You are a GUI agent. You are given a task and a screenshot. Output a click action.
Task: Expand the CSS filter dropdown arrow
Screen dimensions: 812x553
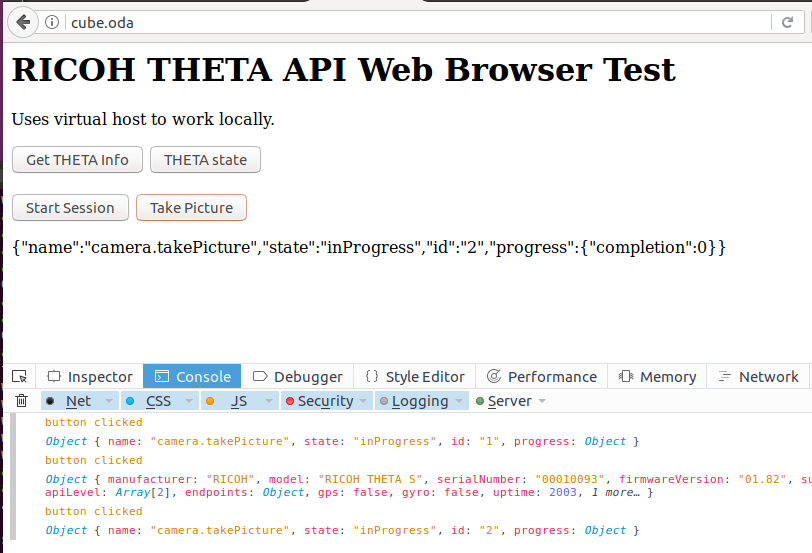pos(189,401)
